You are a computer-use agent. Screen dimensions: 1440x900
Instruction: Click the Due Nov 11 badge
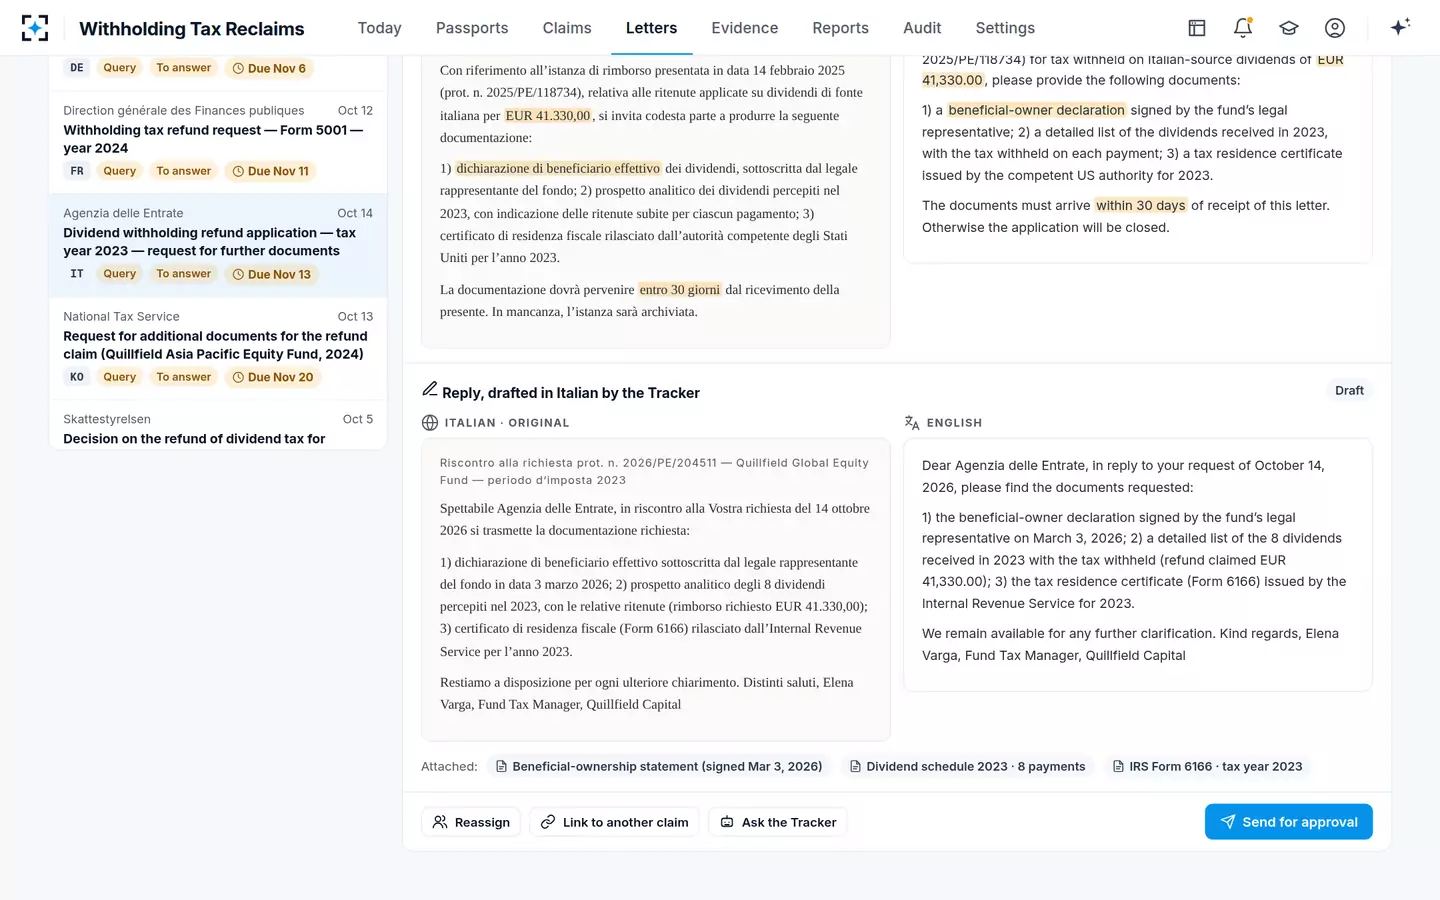click(x=270, y=171)
